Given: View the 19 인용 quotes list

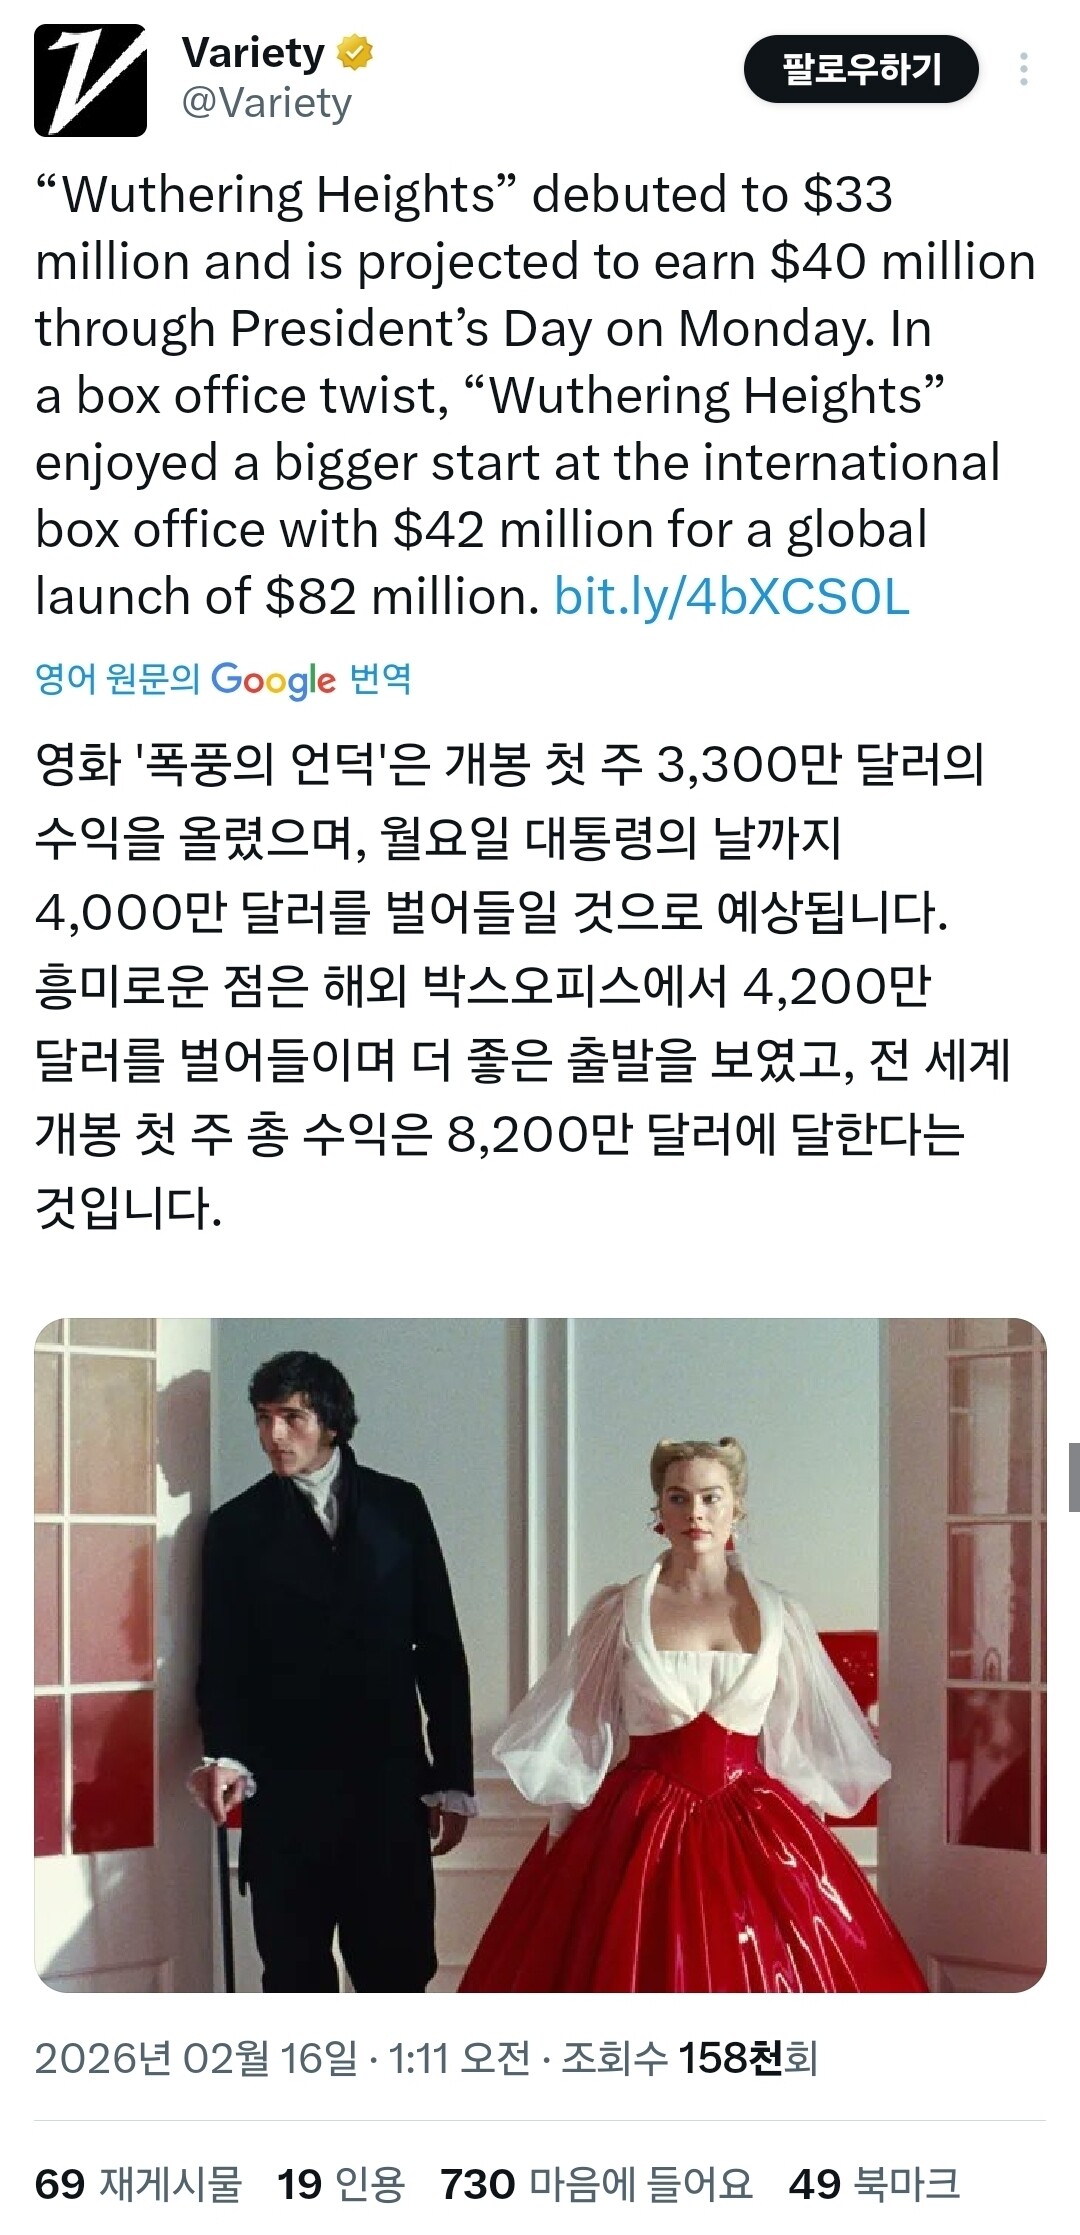Looking at the screenshot, I should click(x=341, y=2183).
